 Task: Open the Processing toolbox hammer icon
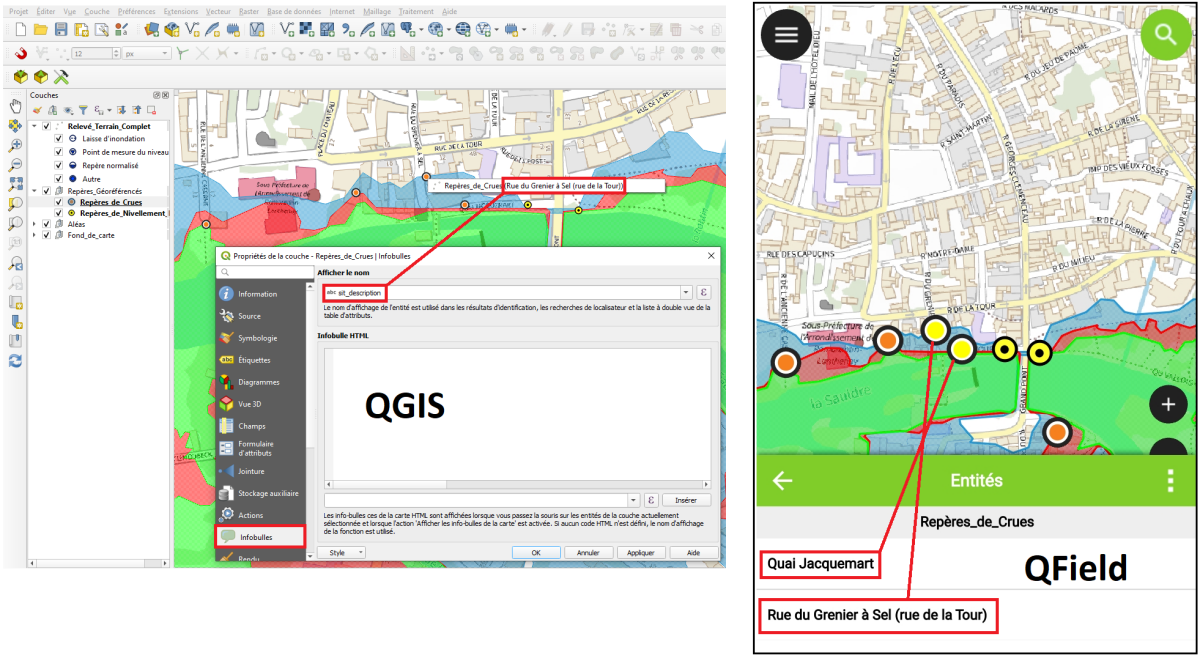61,77
